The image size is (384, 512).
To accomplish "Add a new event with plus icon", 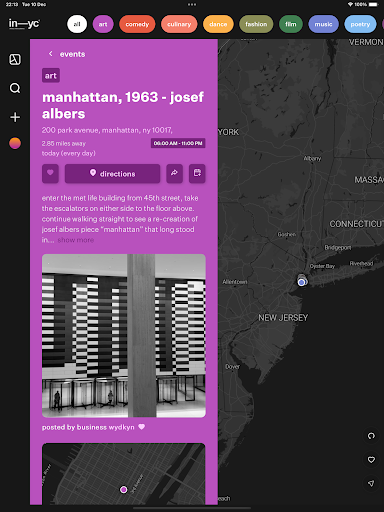I will pos(15,117).
